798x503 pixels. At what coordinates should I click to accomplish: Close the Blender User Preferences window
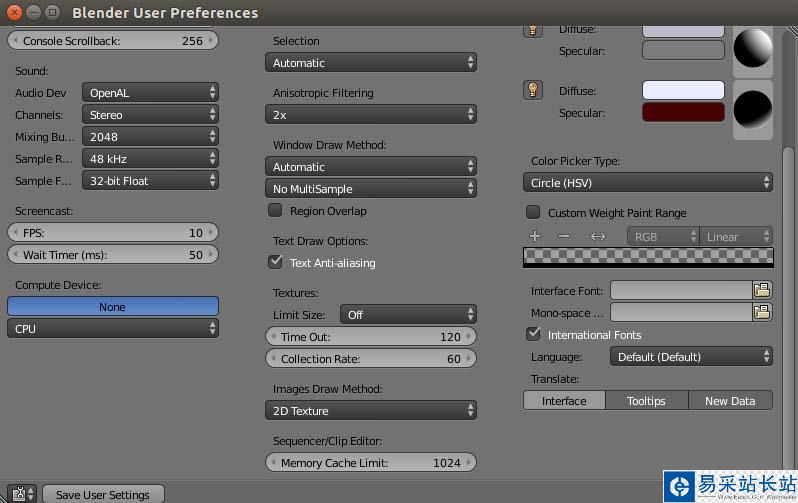pyautogui.click(x=14, y=12)
